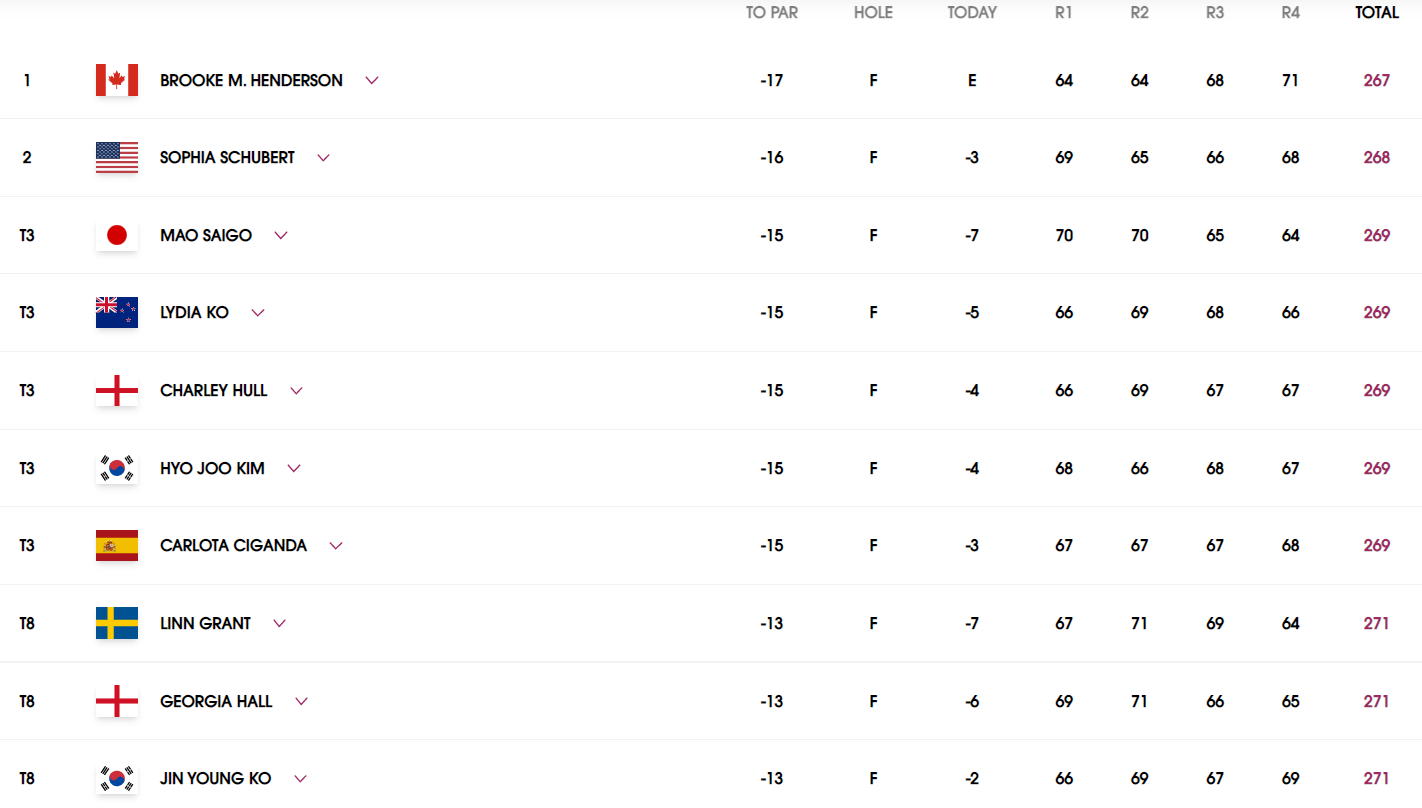This screenshot has width=1422, height=808.
Task: Sort by the TOTAL column header
Action: pos(1376,13)
